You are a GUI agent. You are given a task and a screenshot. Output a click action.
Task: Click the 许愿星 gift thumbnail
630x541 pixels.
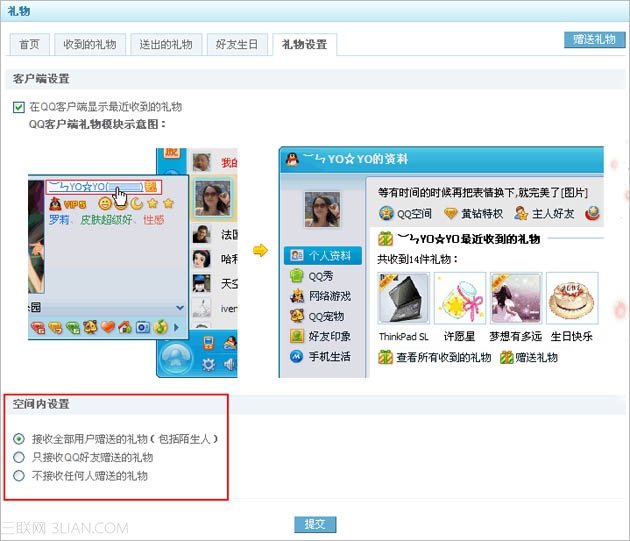point(460,298)
